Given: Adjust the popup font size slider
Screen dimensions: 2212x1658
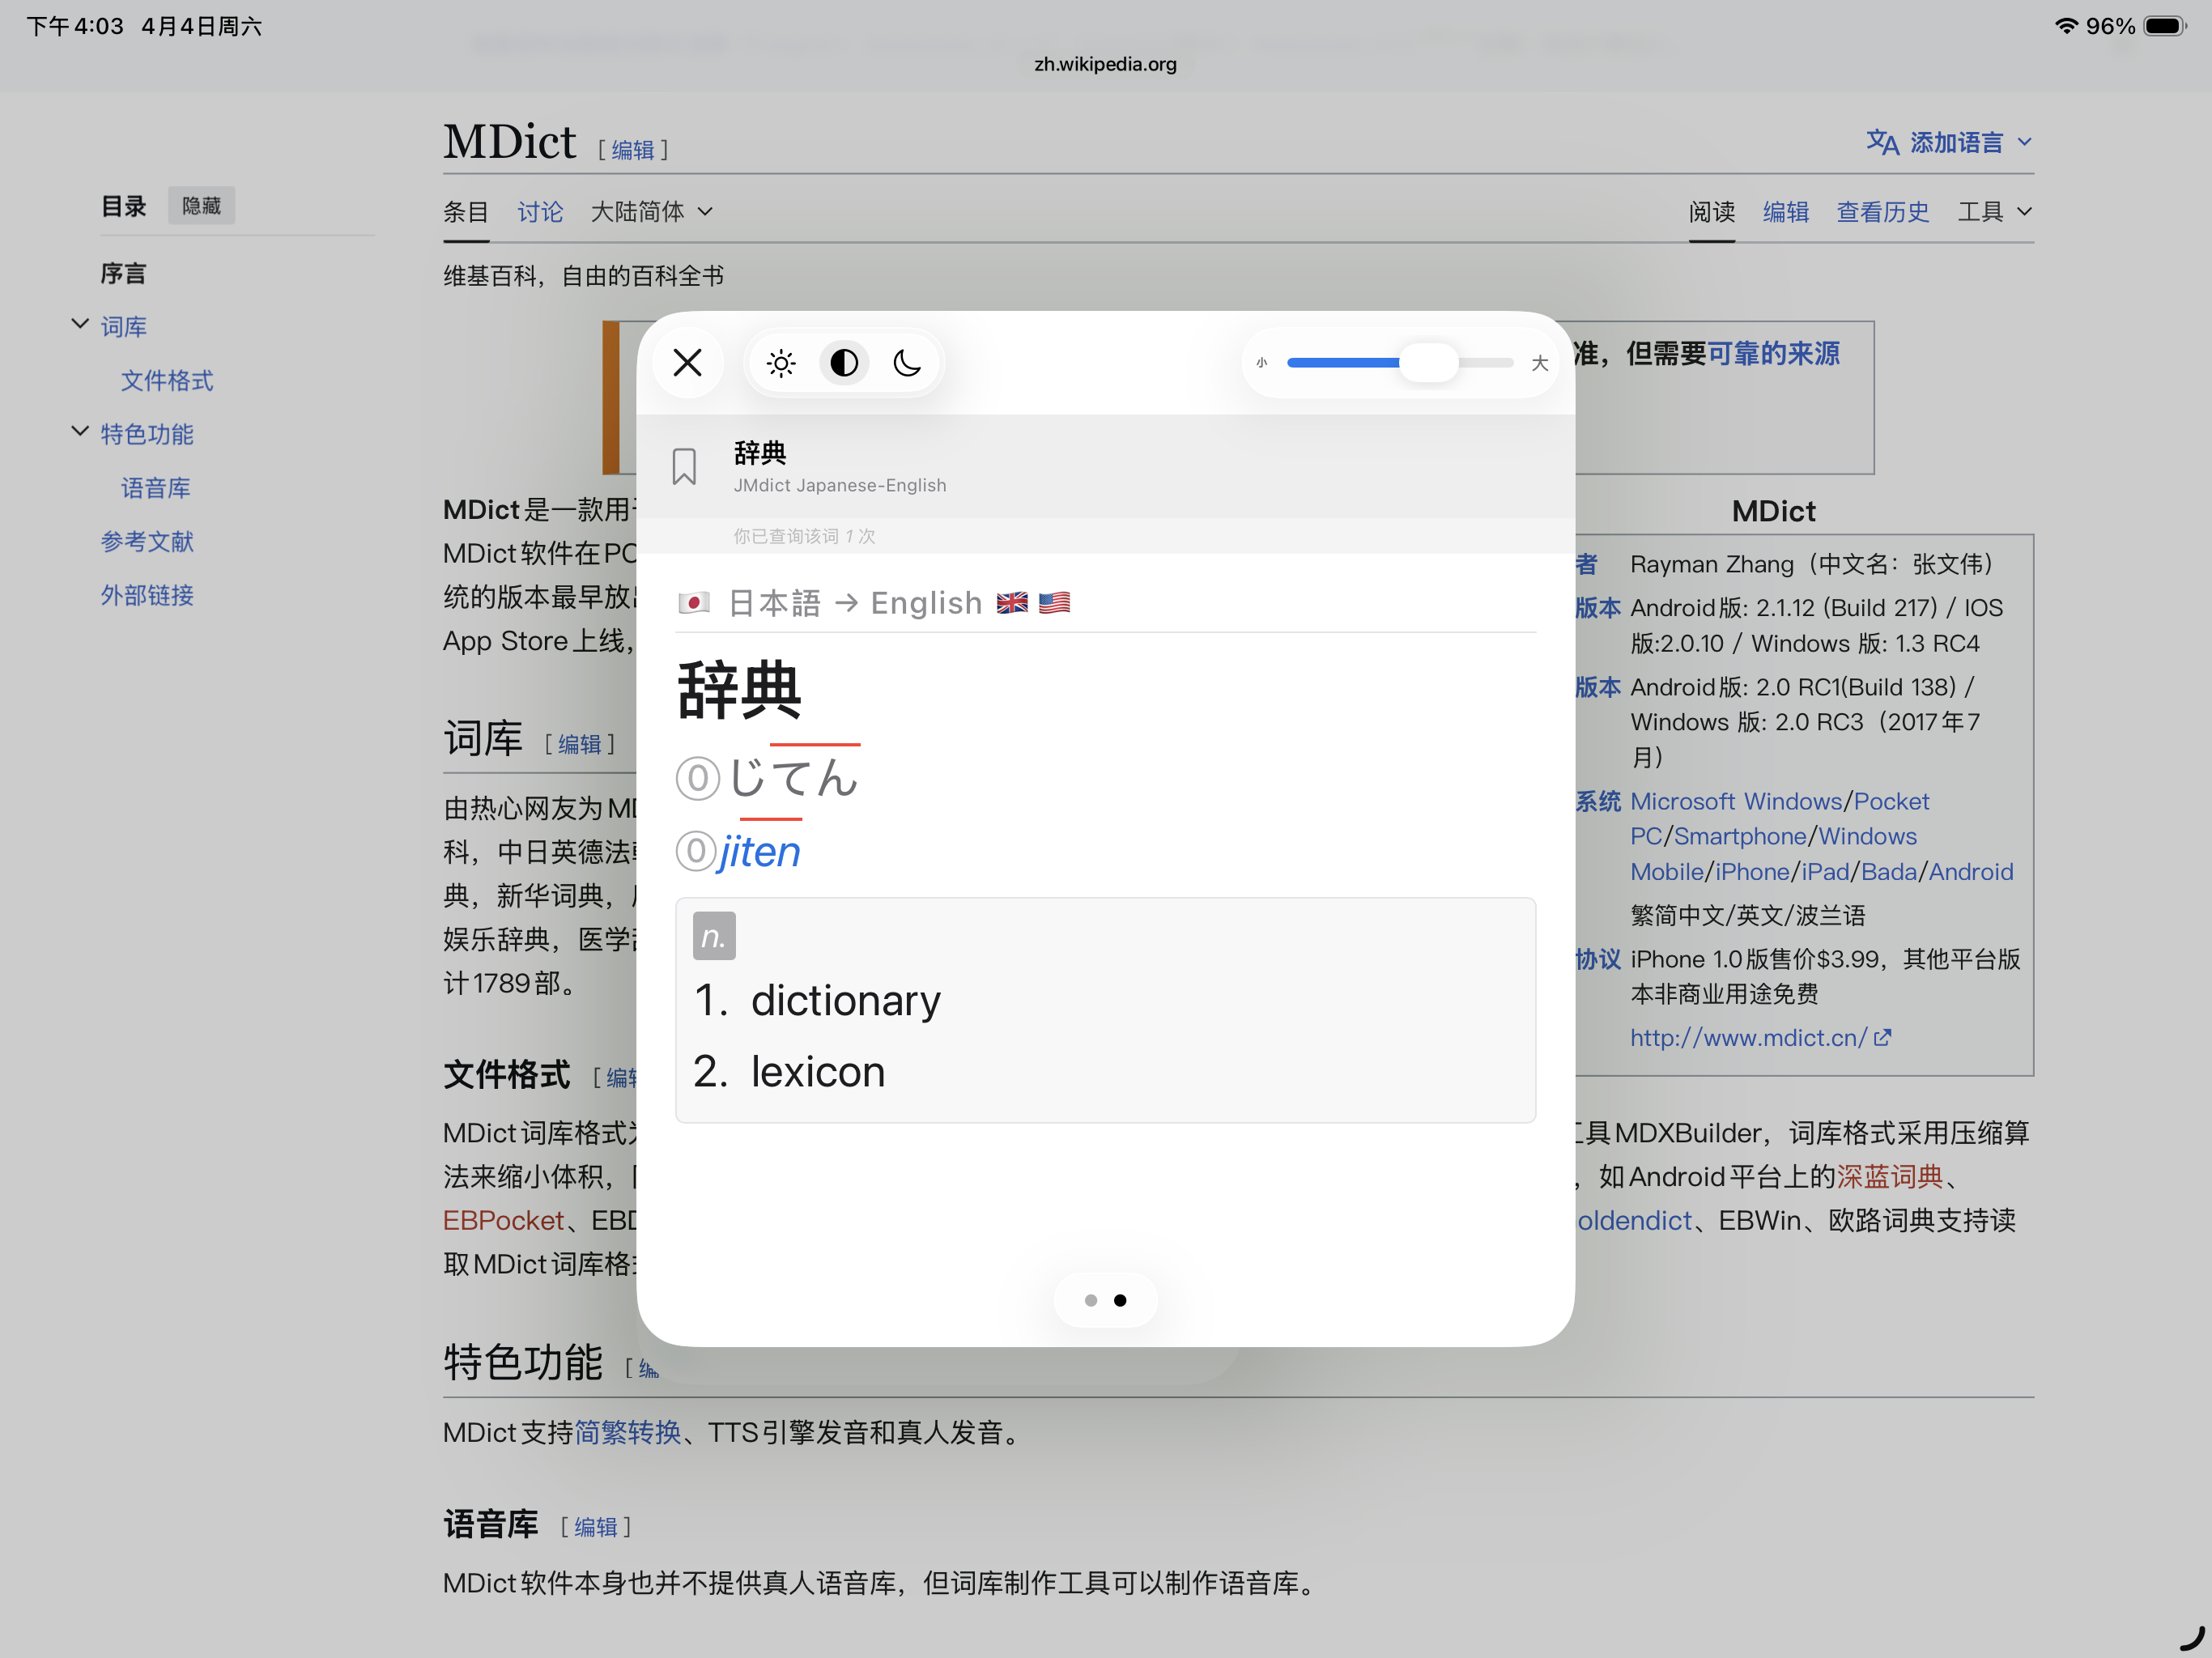Looking at the screenshot, I should [x=1428, y=363].
